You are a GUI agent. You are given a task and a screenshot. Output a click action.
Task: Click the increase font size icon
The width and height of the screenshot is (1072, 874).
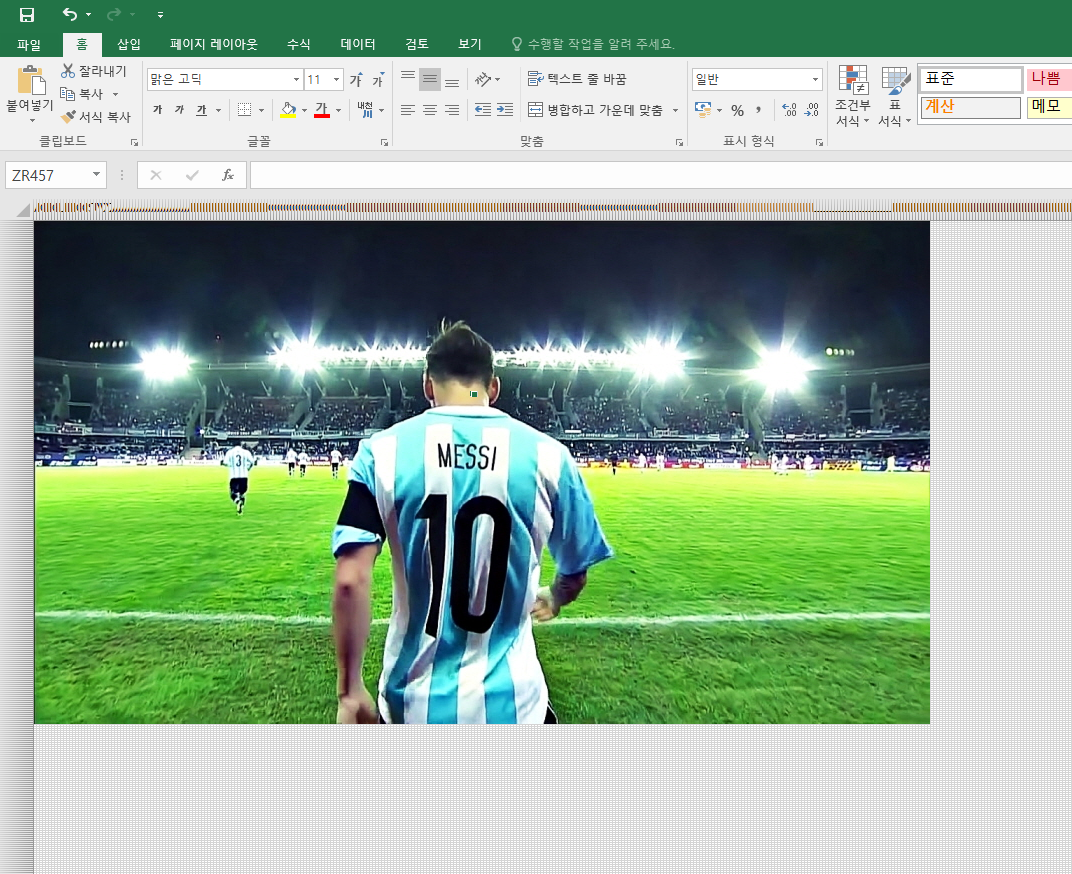point(355,80)
